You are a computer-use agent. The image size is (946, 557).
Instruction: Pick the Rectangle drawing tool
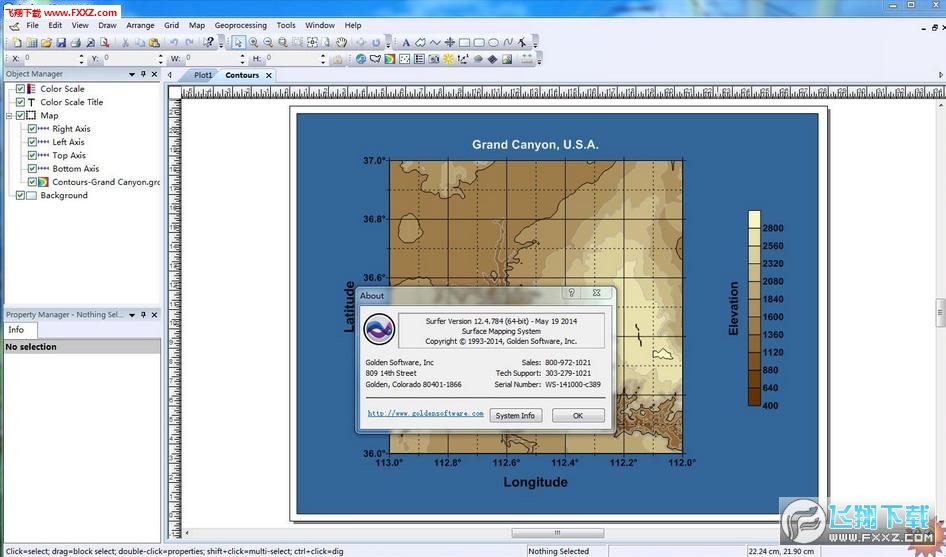(464, 43)
